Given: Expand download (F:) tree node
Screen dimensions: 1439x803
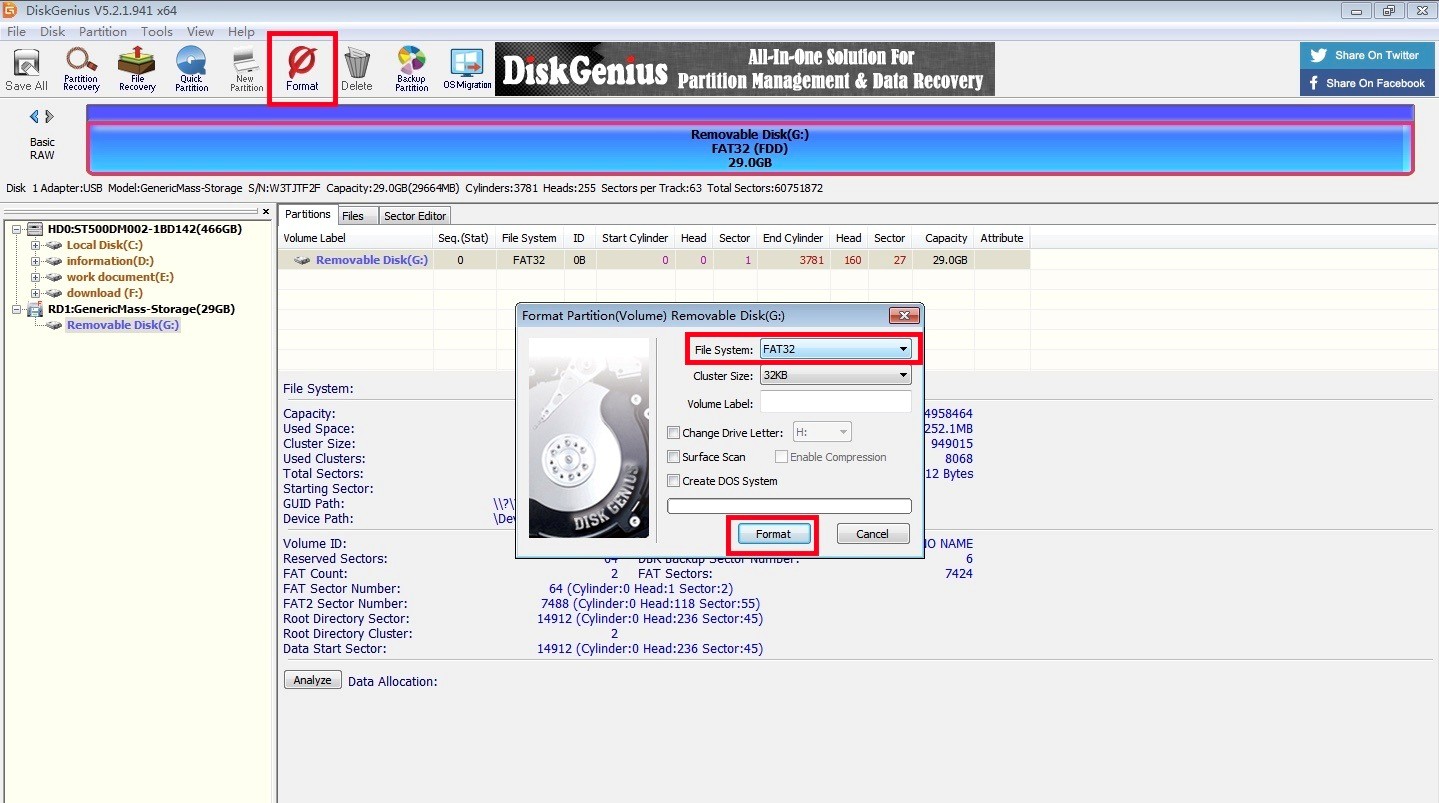Looking at the screenshot, I should 35,293.
